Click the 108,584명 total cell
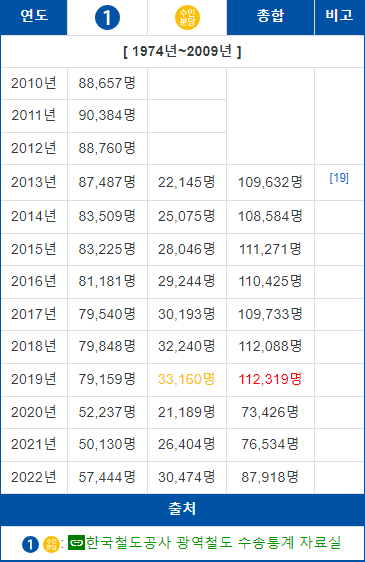Viewport: 365px width, 562px height. click(270, 216)
